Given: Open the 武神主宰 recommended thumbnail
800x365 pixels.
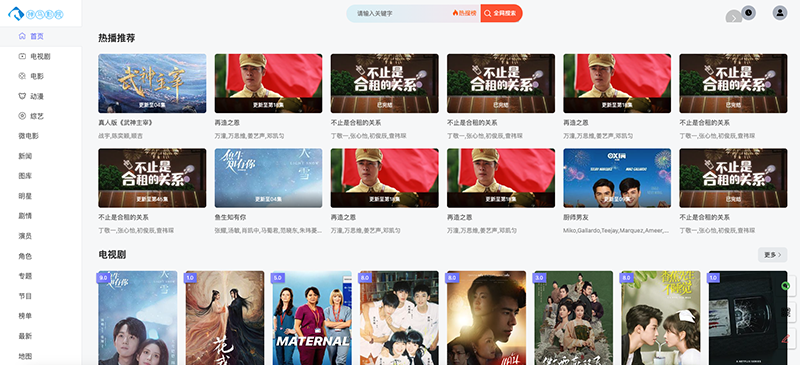Looking at the screenshot, I should 152,83.
